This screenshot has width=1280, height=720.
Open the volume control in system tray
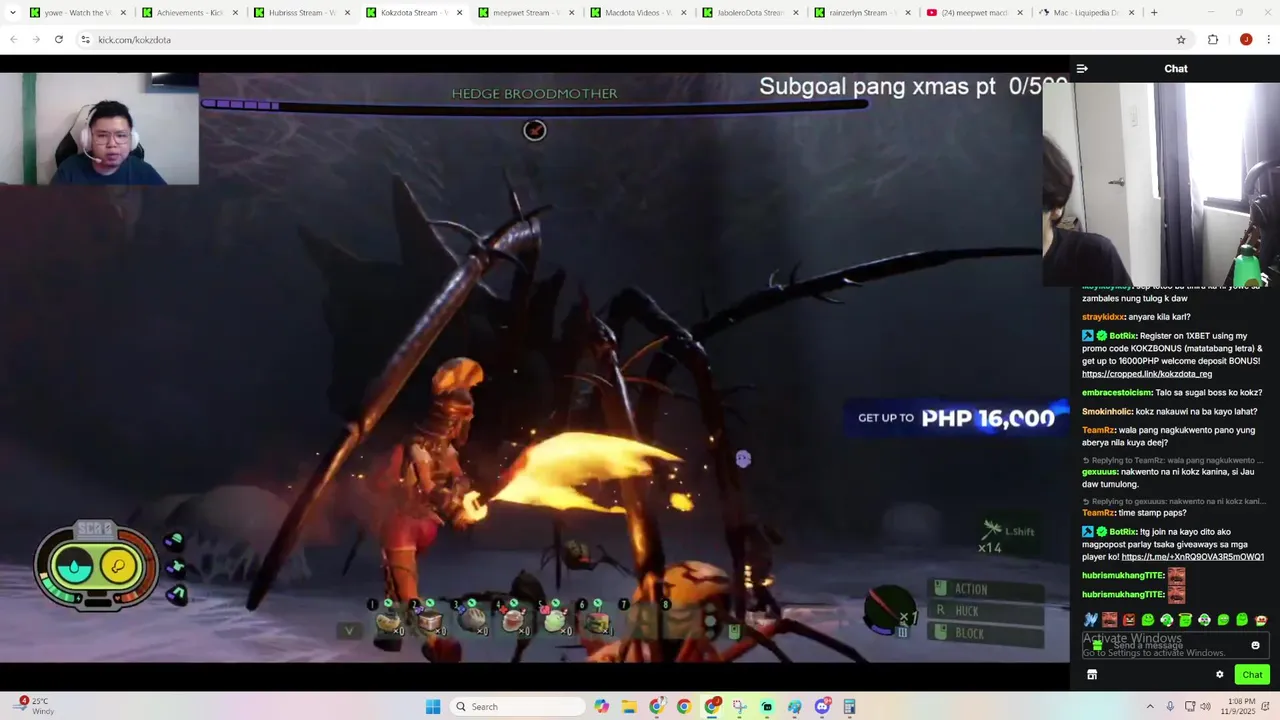pos(1205,707)
